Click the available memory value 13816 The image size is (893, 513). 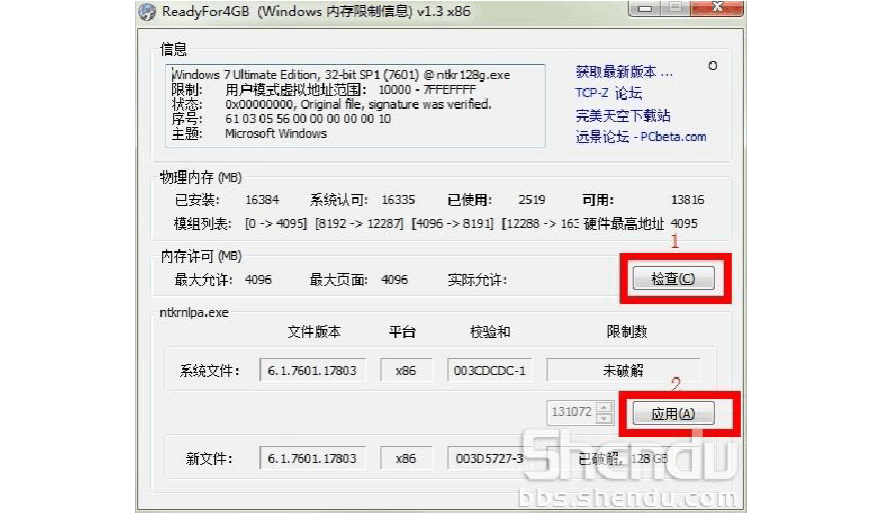[x=687, y=200]
